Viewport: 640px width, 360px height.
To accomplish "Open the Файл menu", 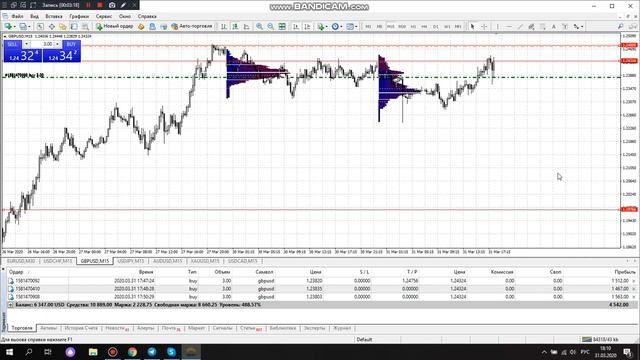I will pyautogui.click(x=17, y=16).
